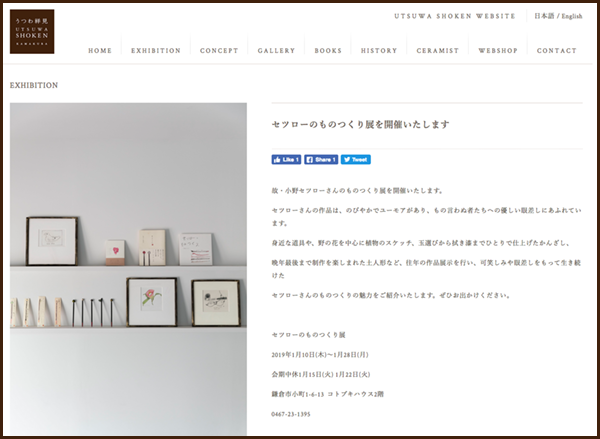Open the HOME menu item
Screen dimensions: 600x439
100,51
